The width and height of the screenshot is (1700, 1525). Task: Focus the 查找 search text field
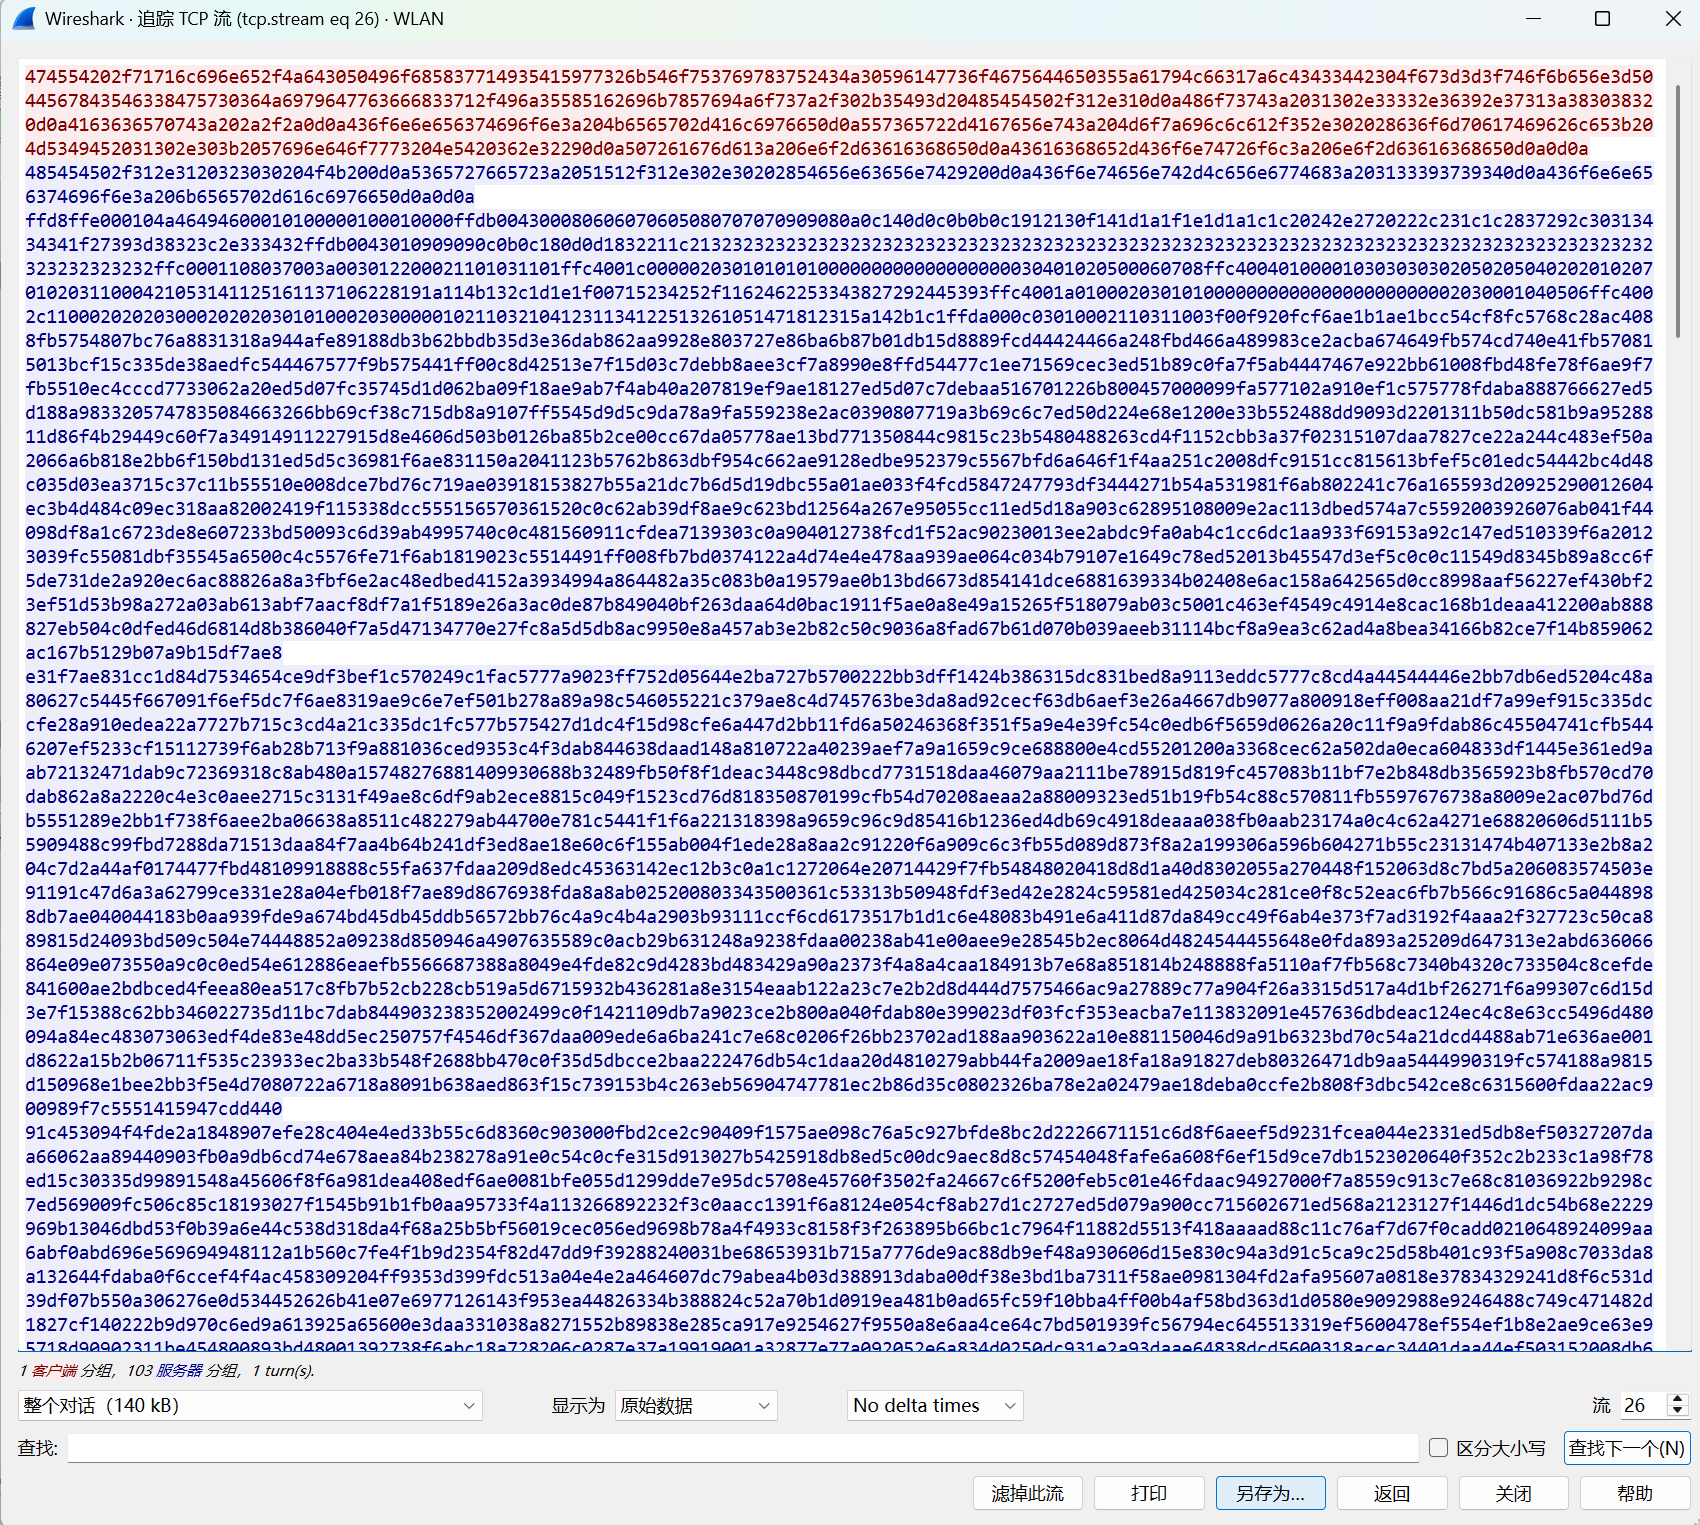click(742, 1448)
